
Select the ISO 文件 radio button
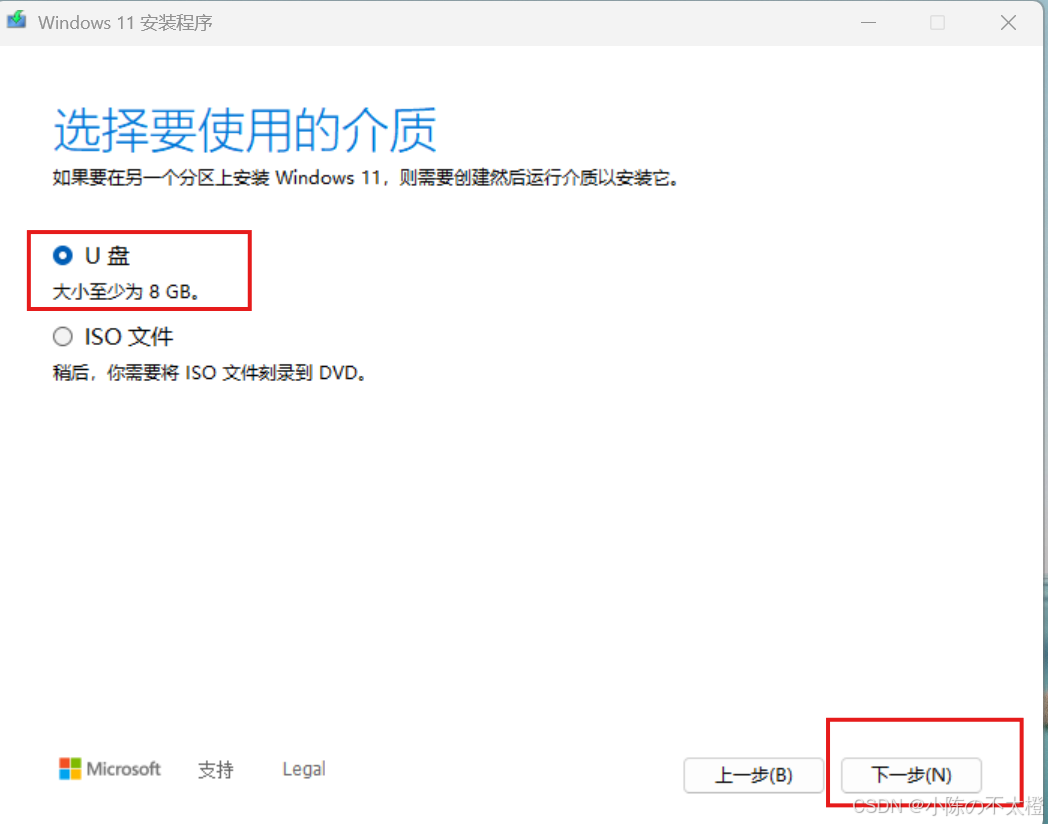63,336
